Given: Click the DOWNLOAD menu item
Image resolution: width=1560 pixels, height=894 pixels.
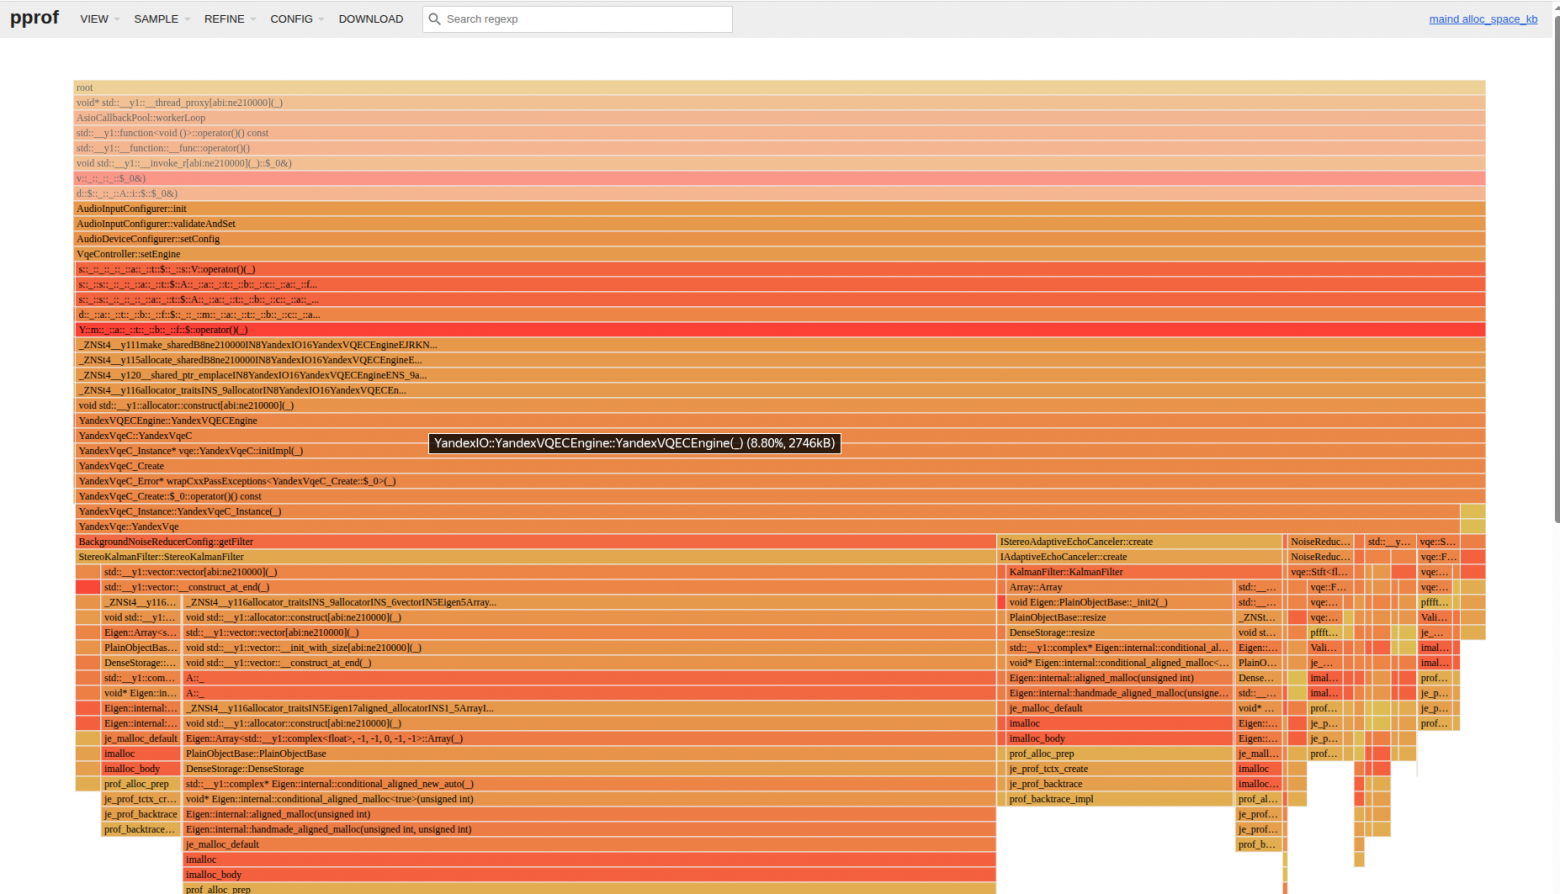Looking at the screenshot, I should (371, 19).
